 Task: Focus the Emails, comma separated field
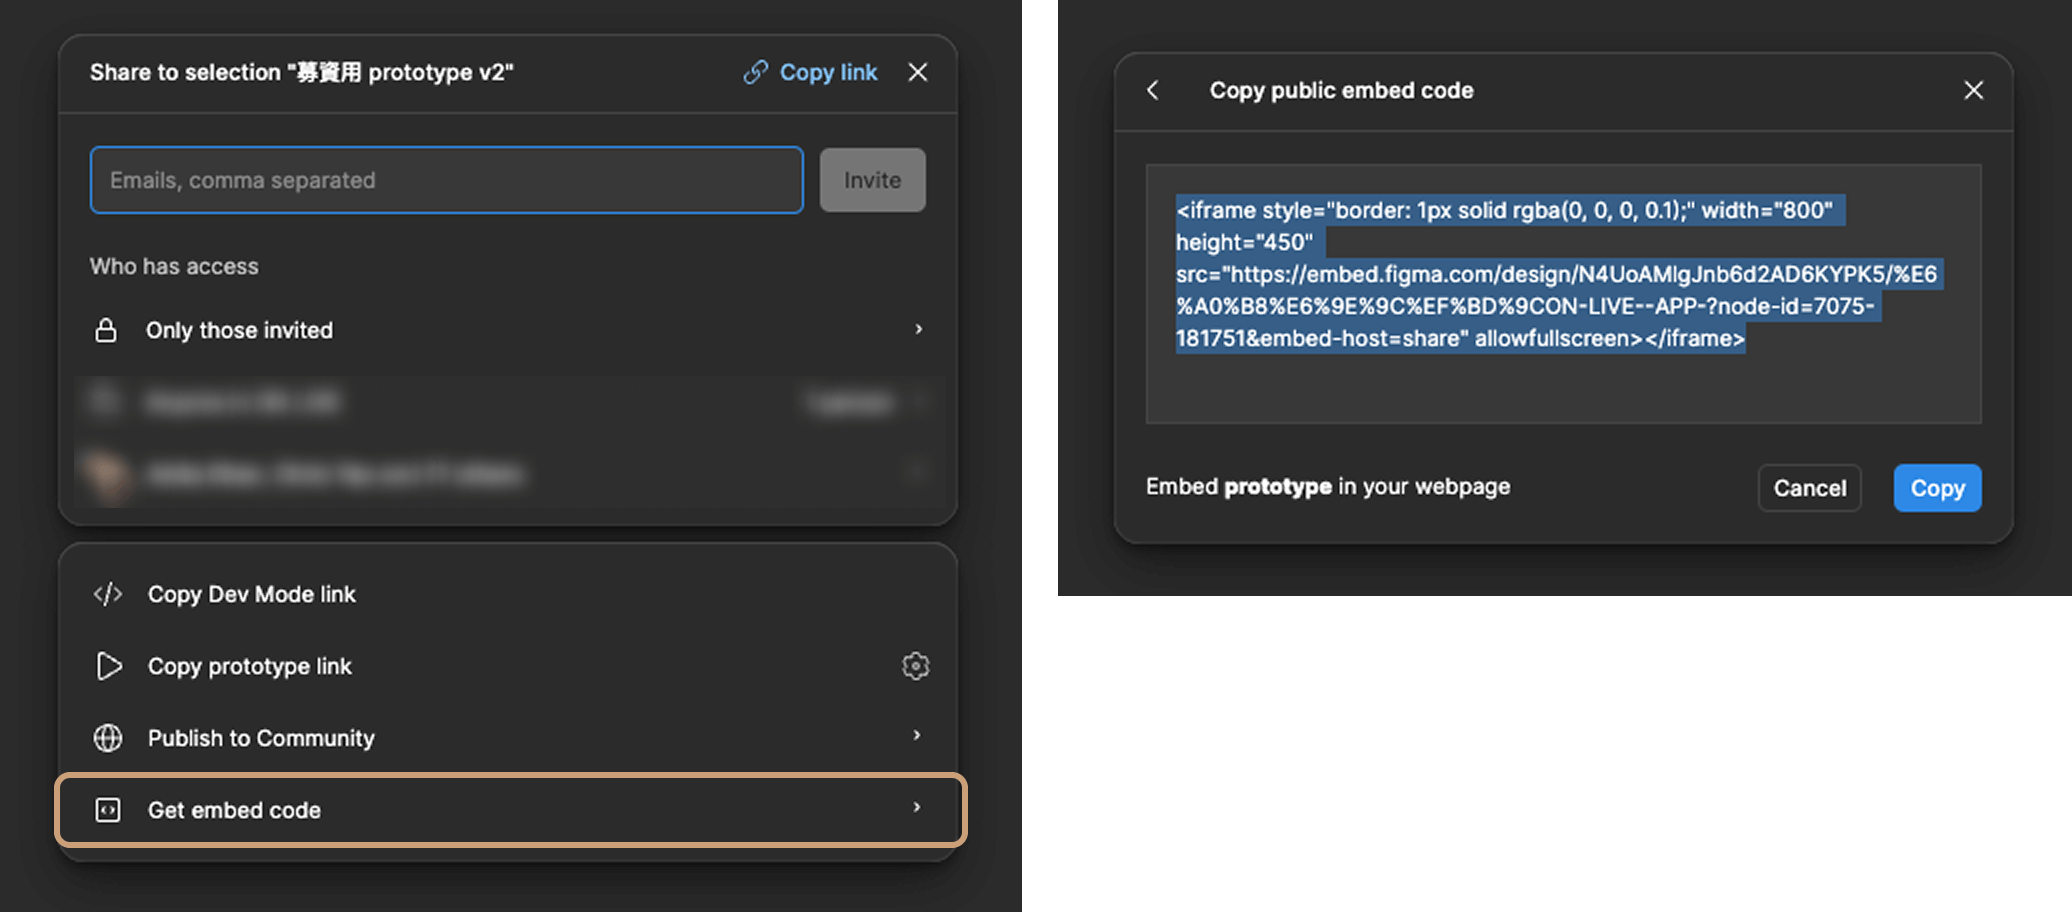(x=447, y=180)
